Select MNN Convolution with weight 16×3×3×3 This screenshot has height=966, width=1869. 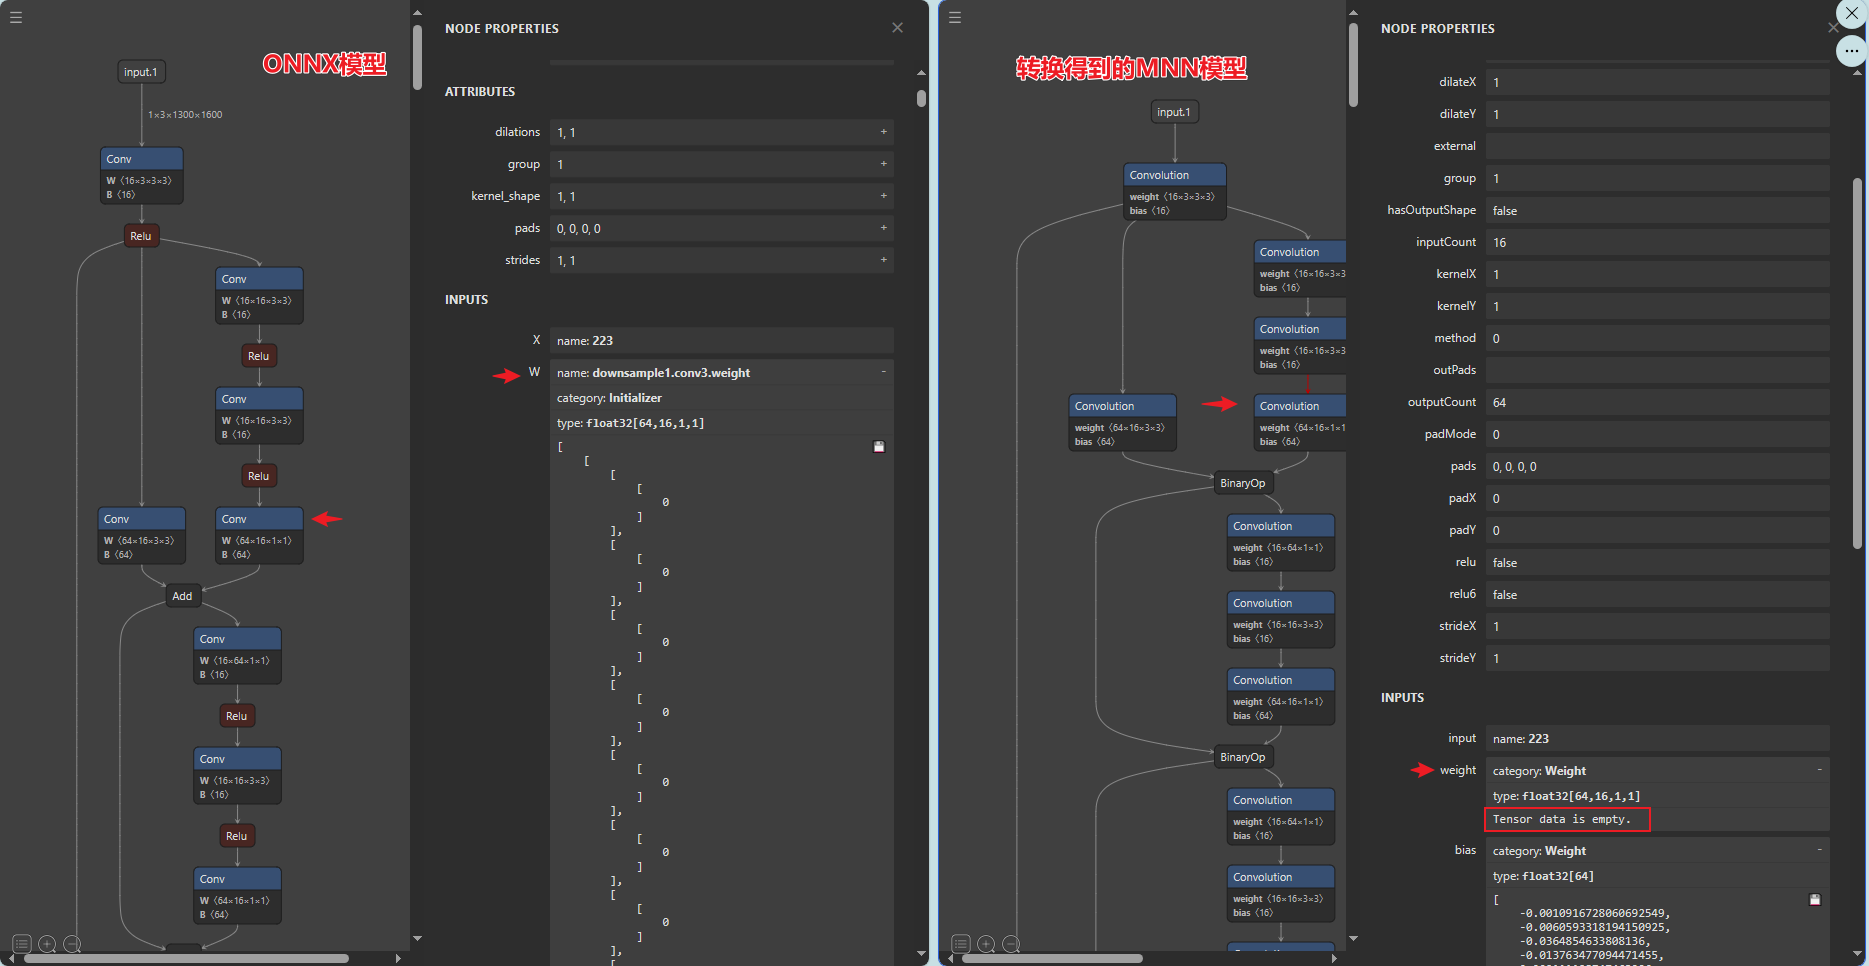(1174, 191)
